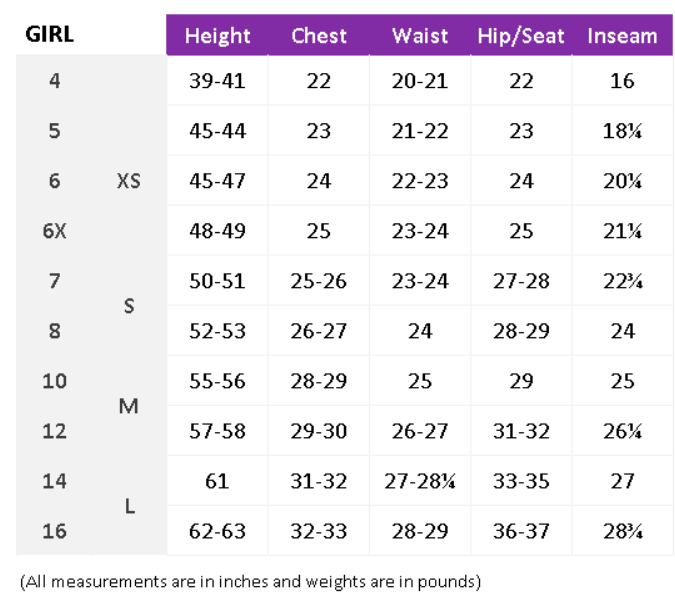Click the Hip/Seat column header
Image resolution: width=675 pixels, height=596 pixels.
coord(521,36)
